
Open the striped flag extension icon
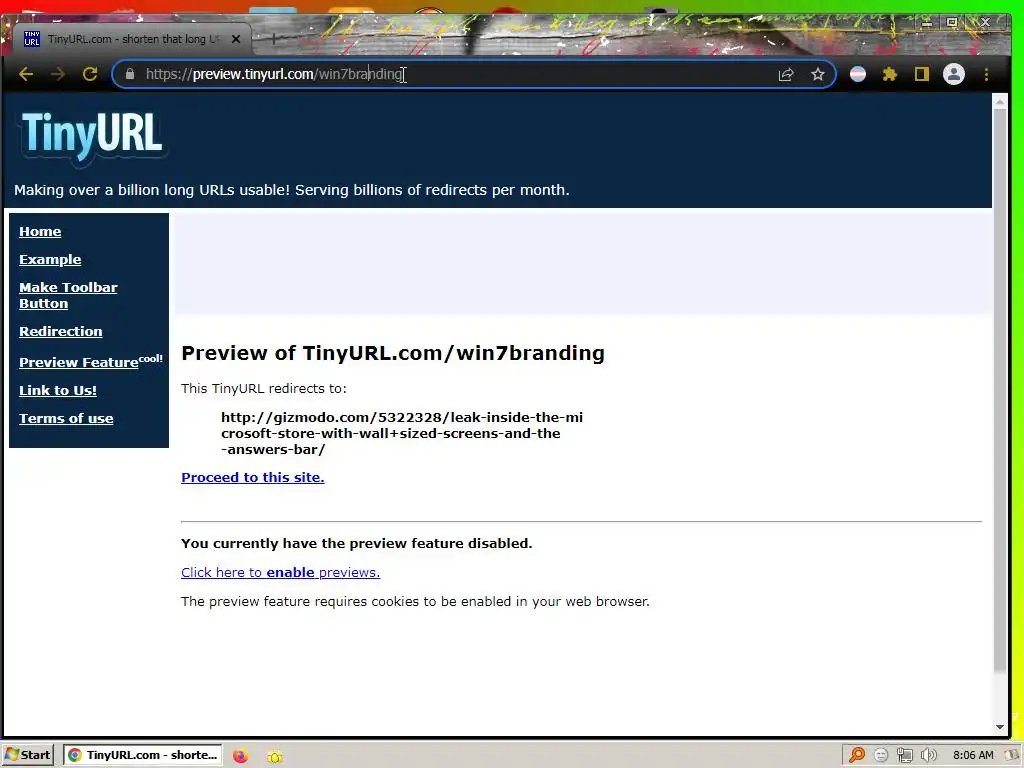pos(857,74)
